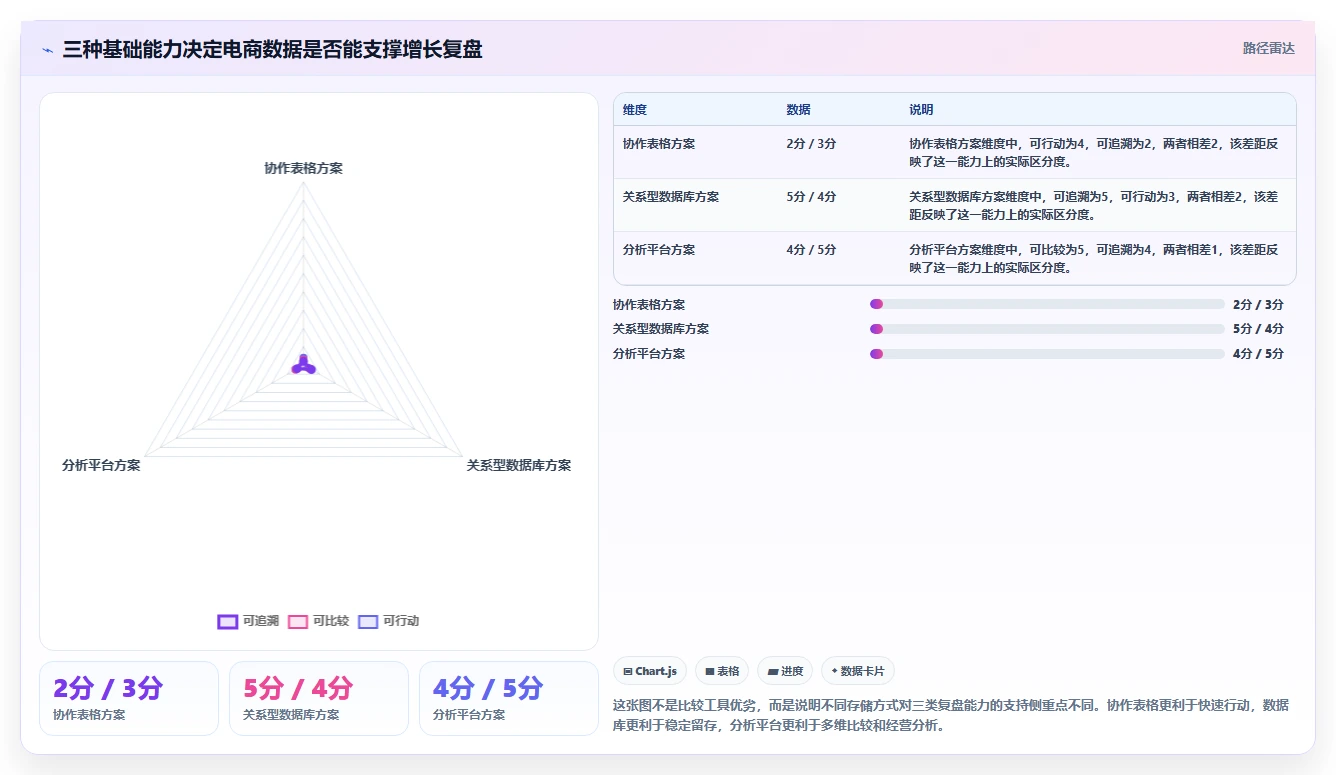
Task: Click the 协作表格方案 description text in table
Action: [x=1095, y=153]
